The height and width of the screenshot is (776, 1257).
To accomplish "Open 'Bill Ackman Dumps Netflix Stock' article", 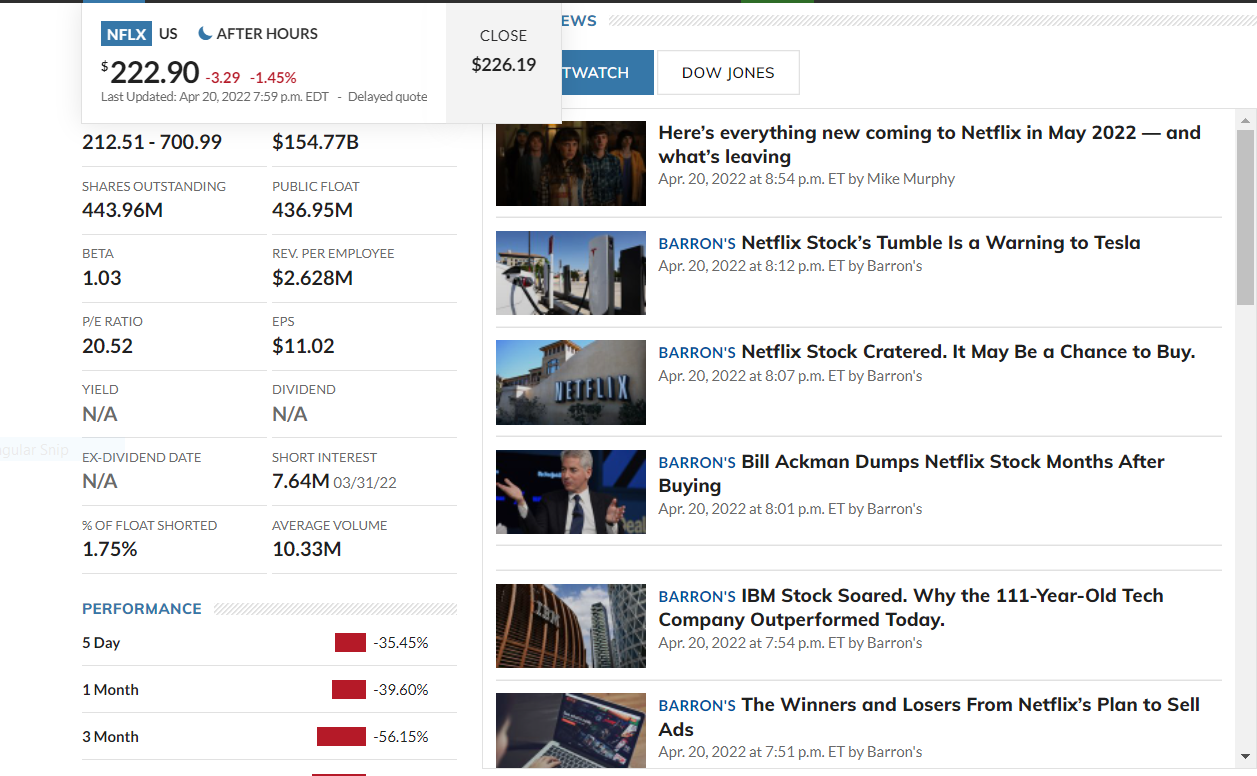I will pos(911,474).
